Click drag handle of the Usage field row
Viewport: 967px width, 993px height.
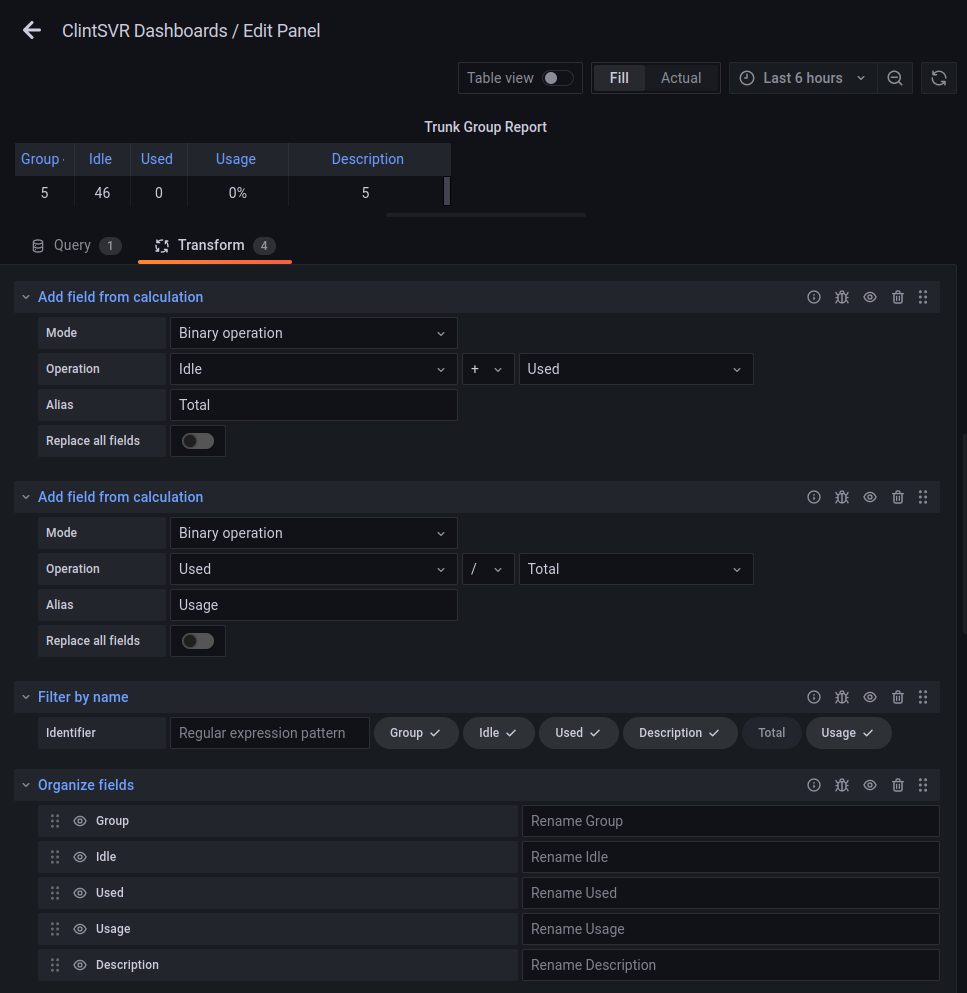tap(55, 929)
